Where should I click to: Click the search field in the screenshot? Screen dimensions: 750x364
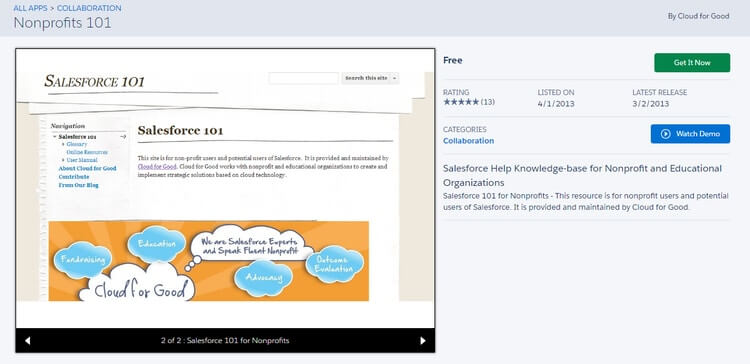[x=303, y=78]
